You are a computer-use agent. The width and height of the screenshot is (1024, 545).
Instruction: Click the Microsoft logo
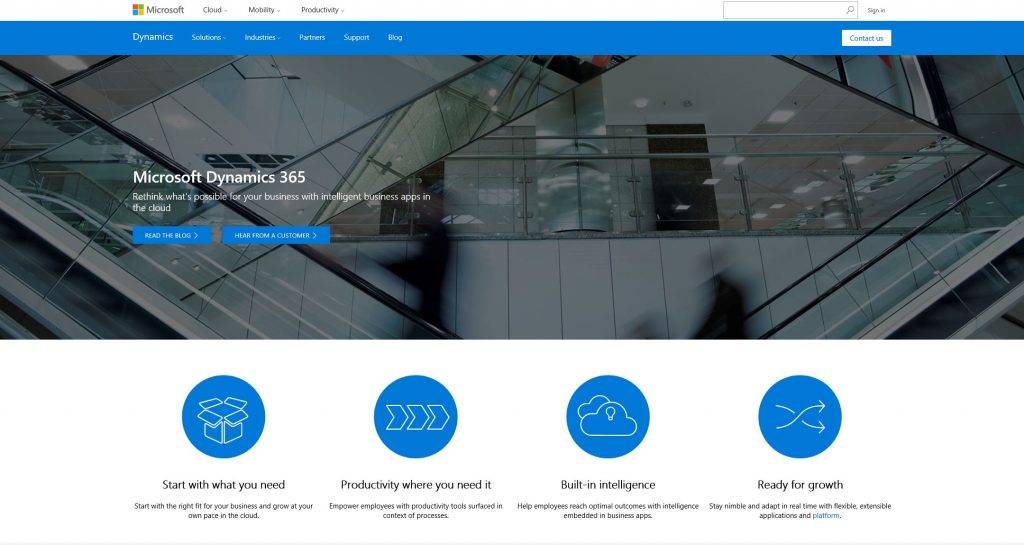158,10
